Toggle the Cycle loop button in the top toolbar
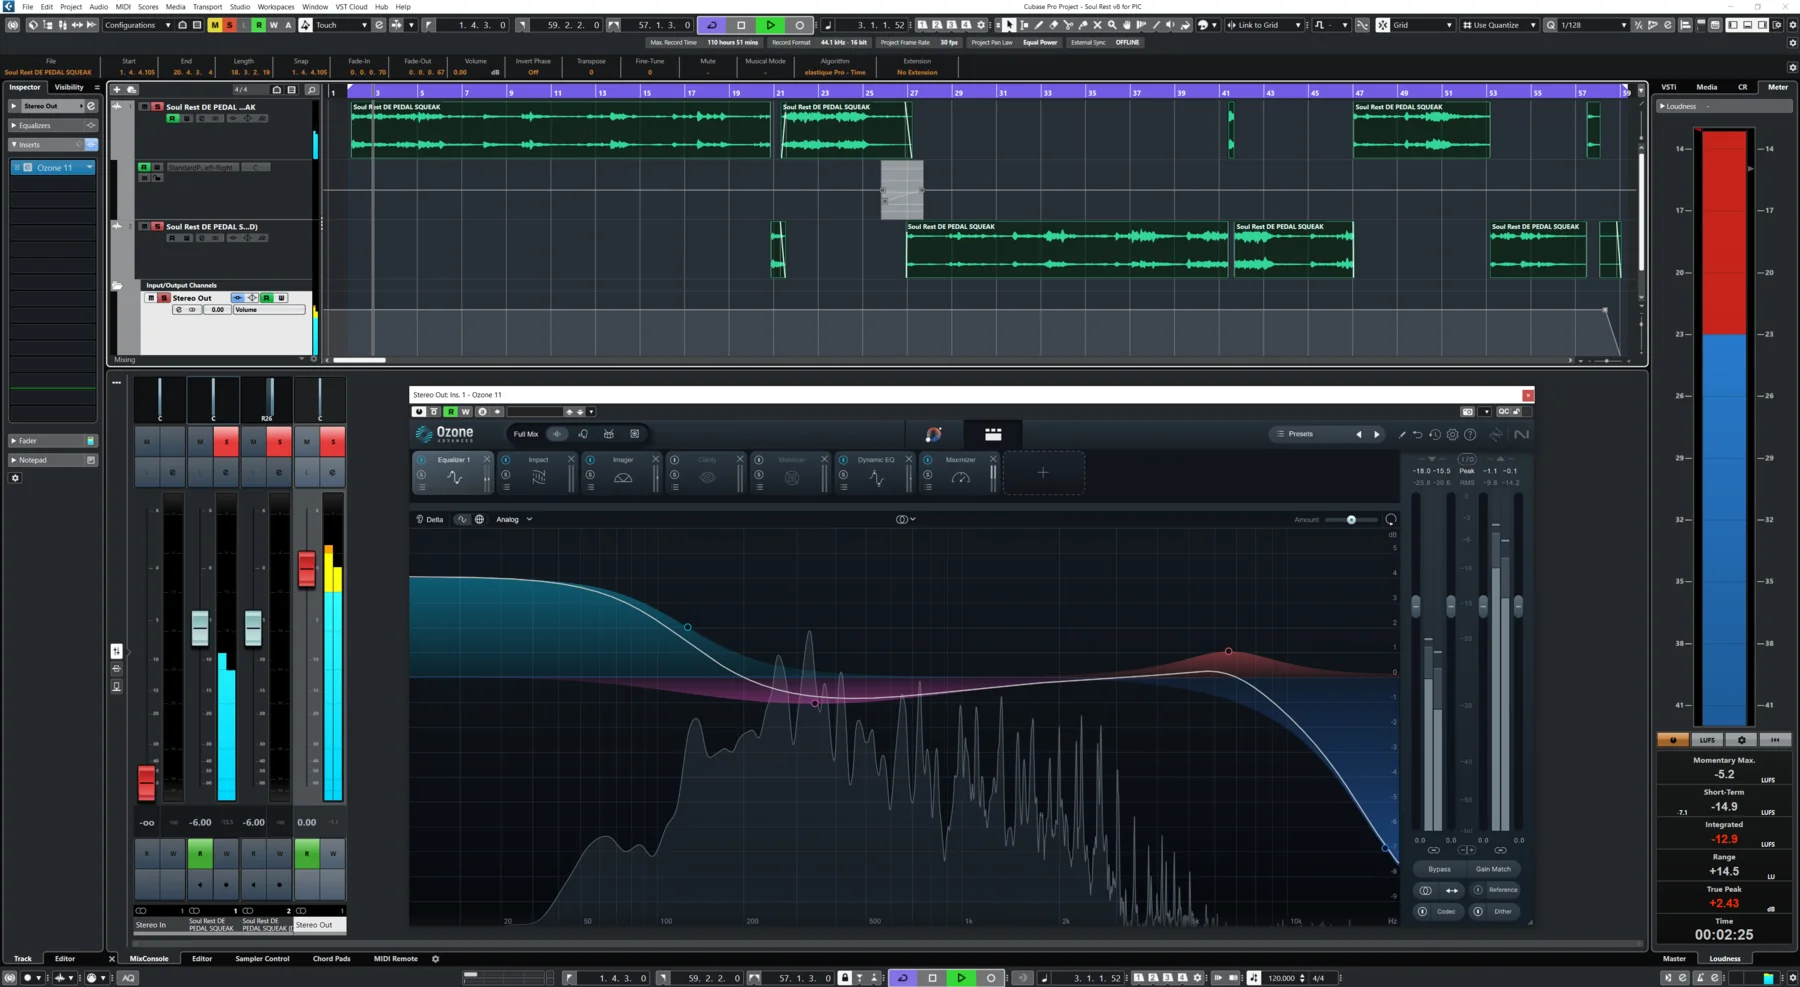Screen dimensions: 1800x987 pyautogui.click(x=712, y=25)
